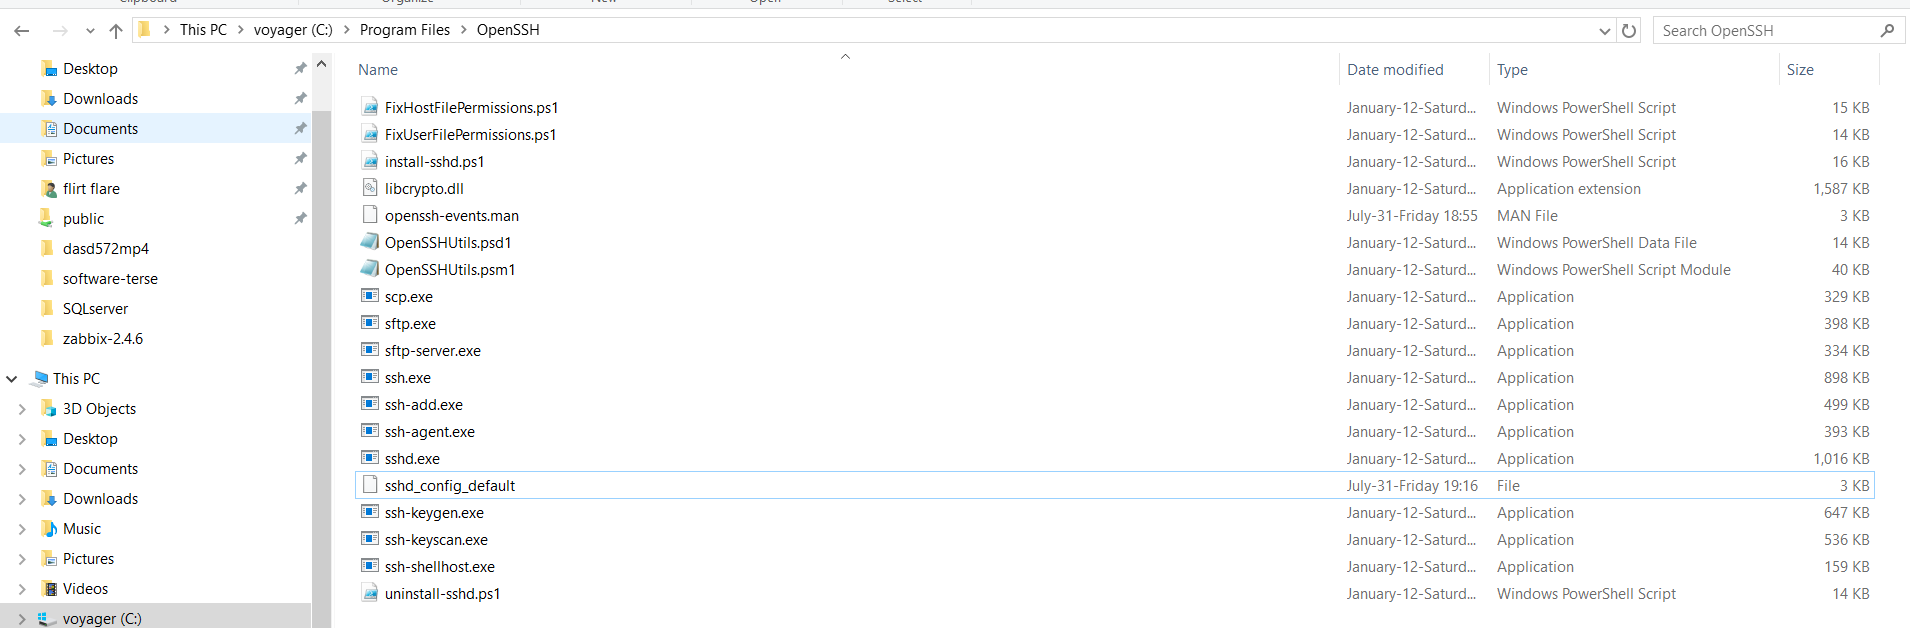Open Desktop in Quick access
1910x628 pixels.
pyautogui.click(x=90, y=69)
